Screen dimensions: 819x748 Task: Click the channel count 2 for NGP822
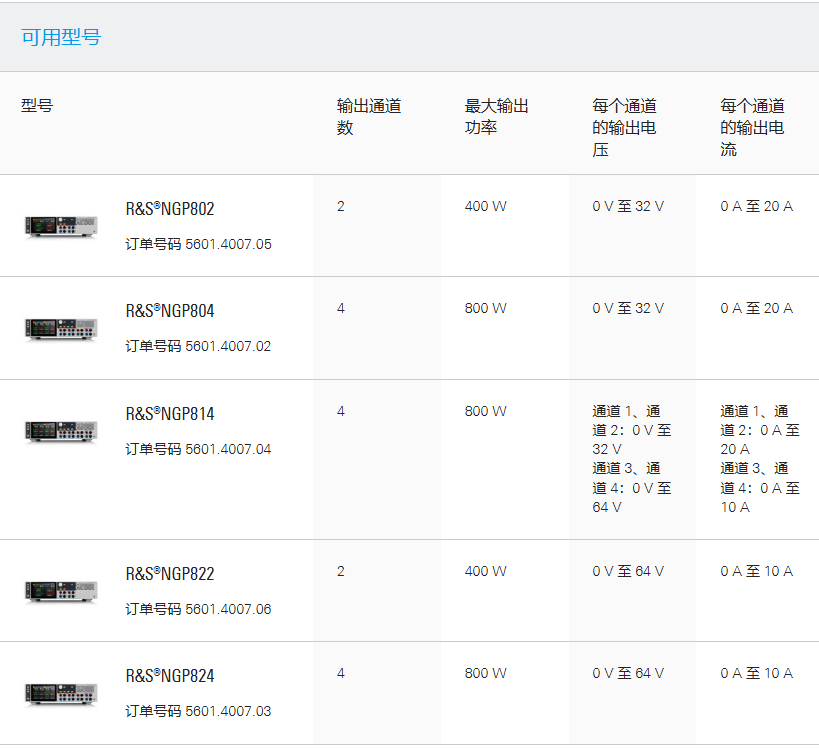(x=341, y=571)
